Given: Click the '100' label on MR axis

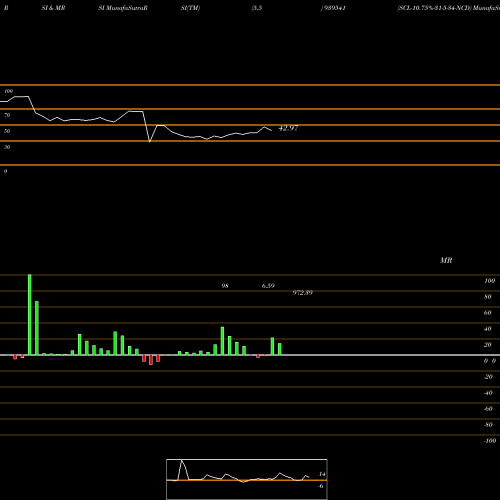Looking at the screenshot, I should point(489,281).
